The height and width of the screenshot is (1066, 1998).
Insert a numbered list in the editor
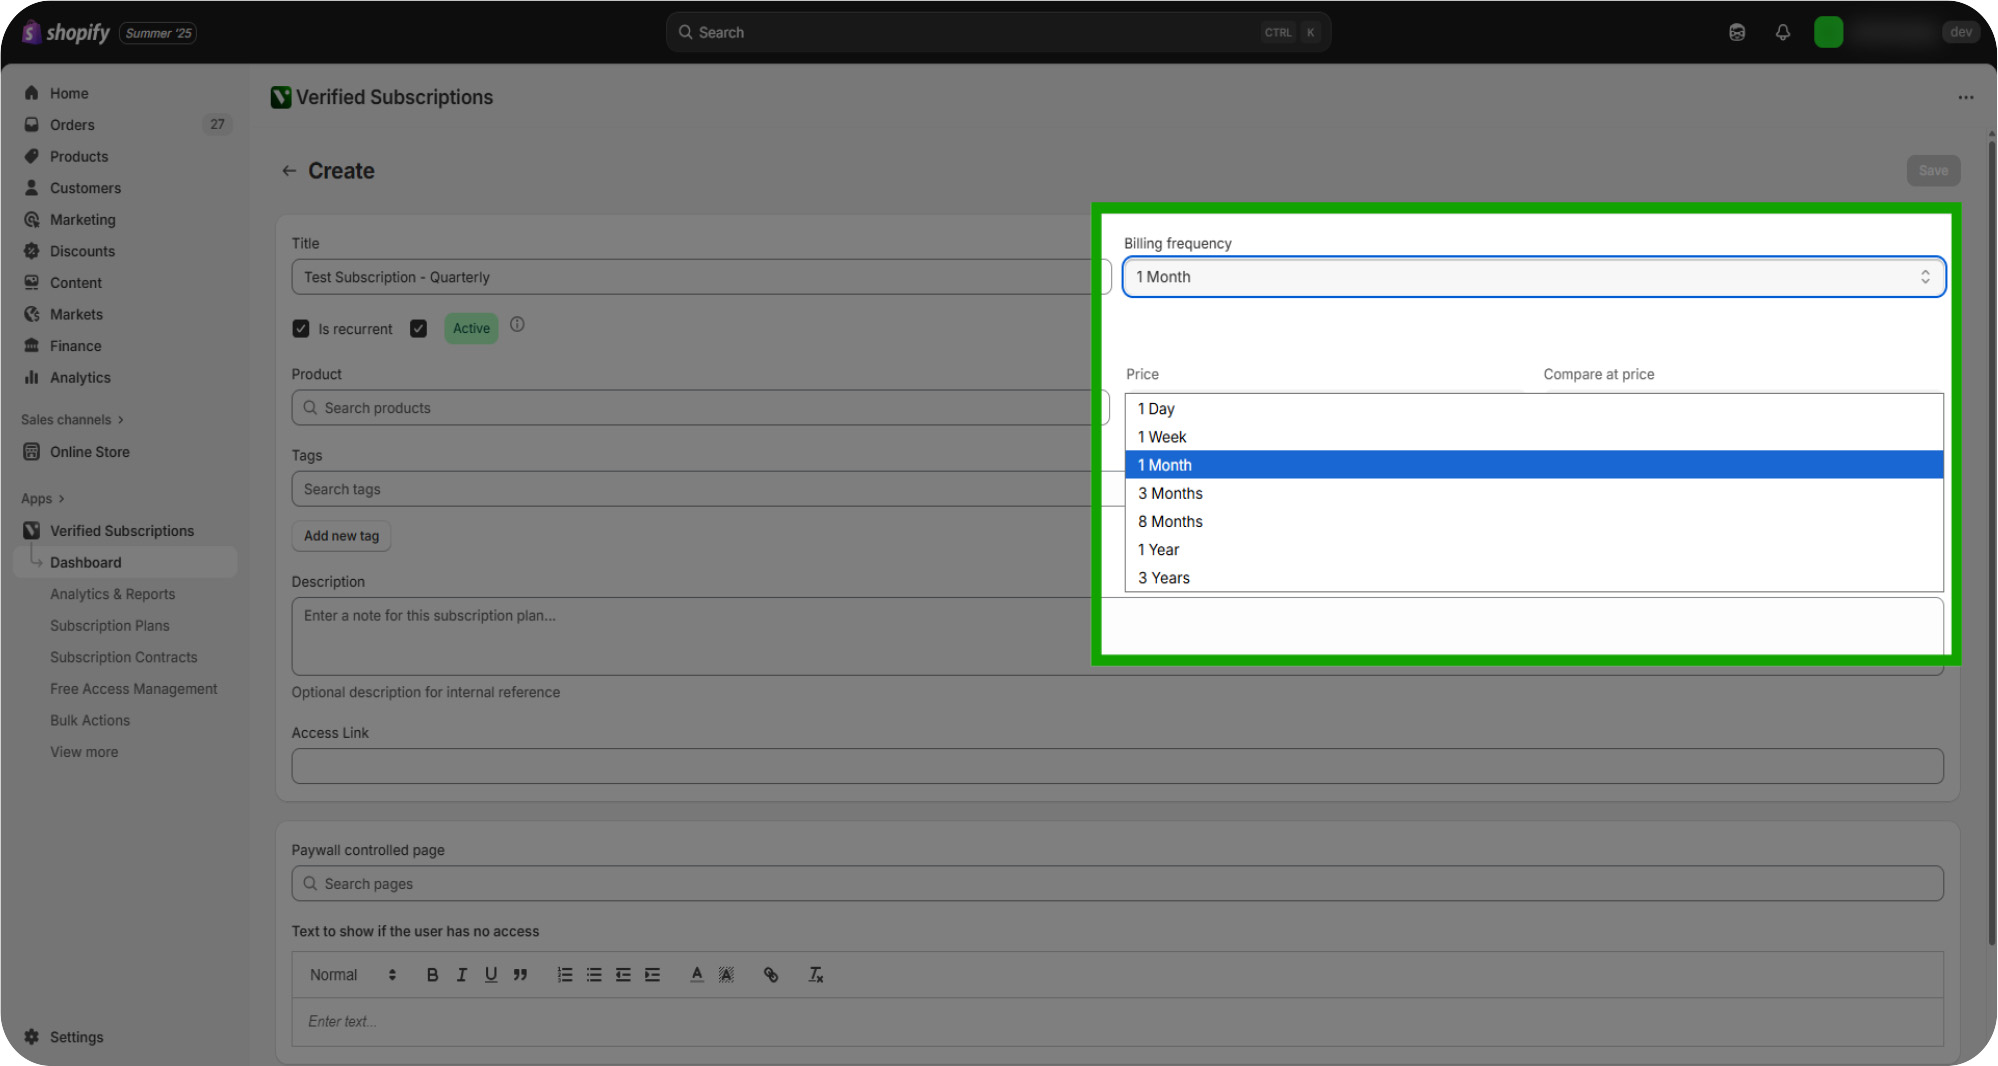[565, 975]
